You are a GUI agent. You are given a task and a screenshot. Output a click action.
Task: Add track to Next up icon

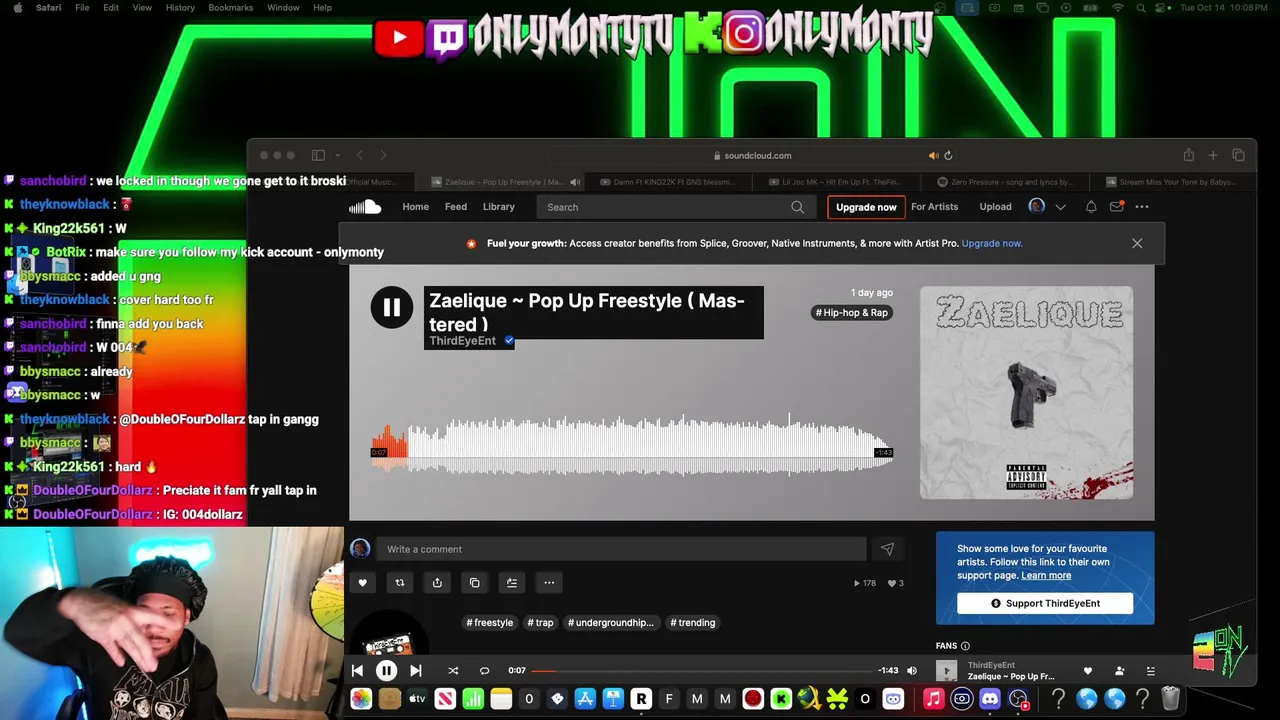tap(512, 583)
